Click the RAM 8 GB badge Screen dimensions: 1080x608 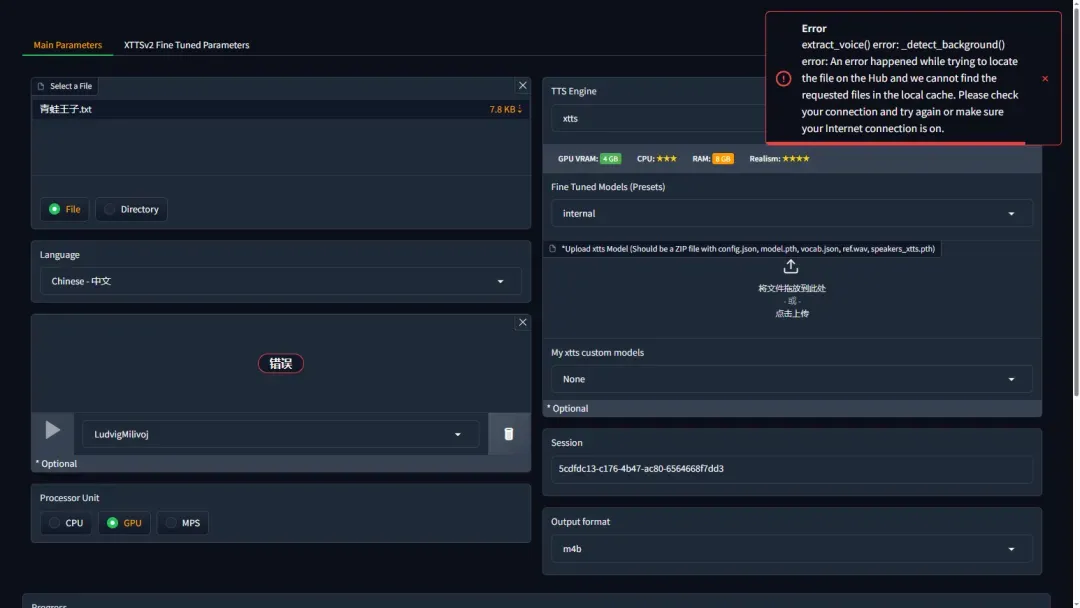723,159
